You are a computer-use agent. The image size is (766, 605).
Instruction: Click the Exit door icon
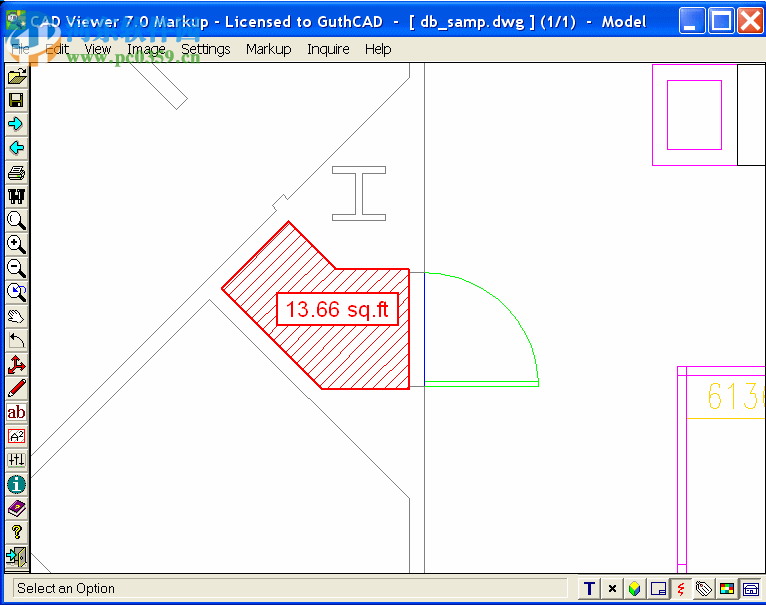[17, 557]
